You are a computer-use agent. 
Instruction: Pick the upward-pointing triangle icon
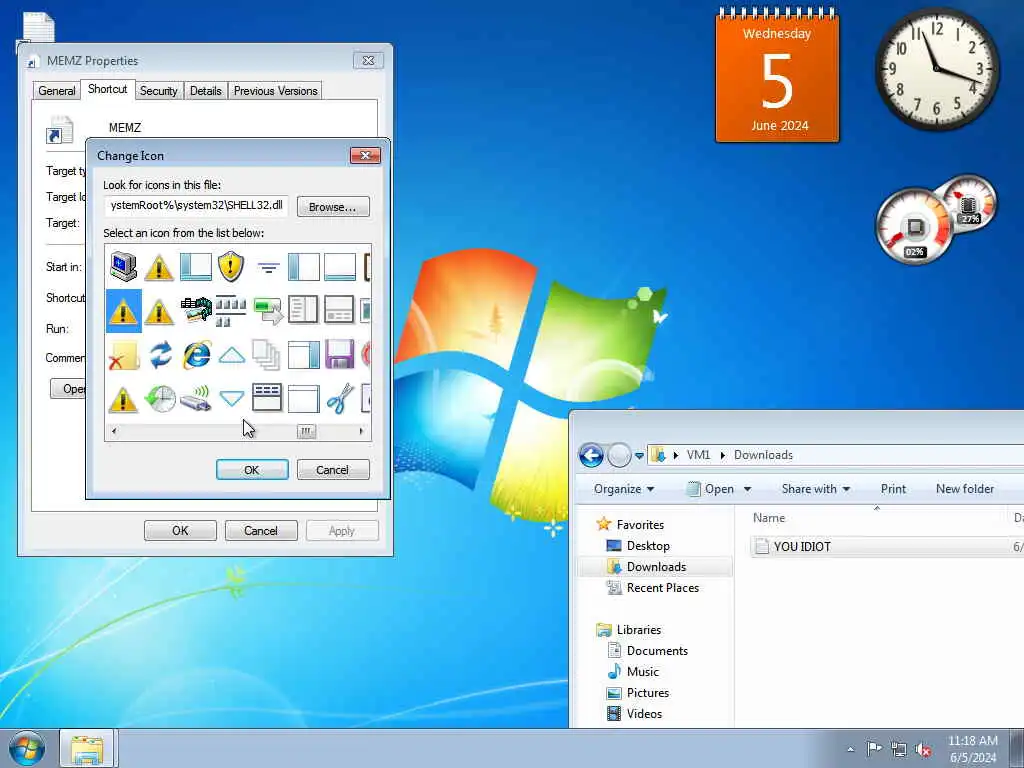click(x=231, y=355)
